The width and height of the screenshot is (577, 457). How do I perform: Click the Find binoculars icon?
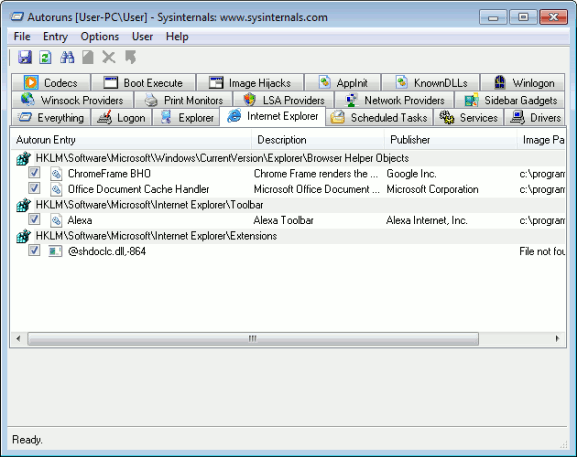coord(67,57)
